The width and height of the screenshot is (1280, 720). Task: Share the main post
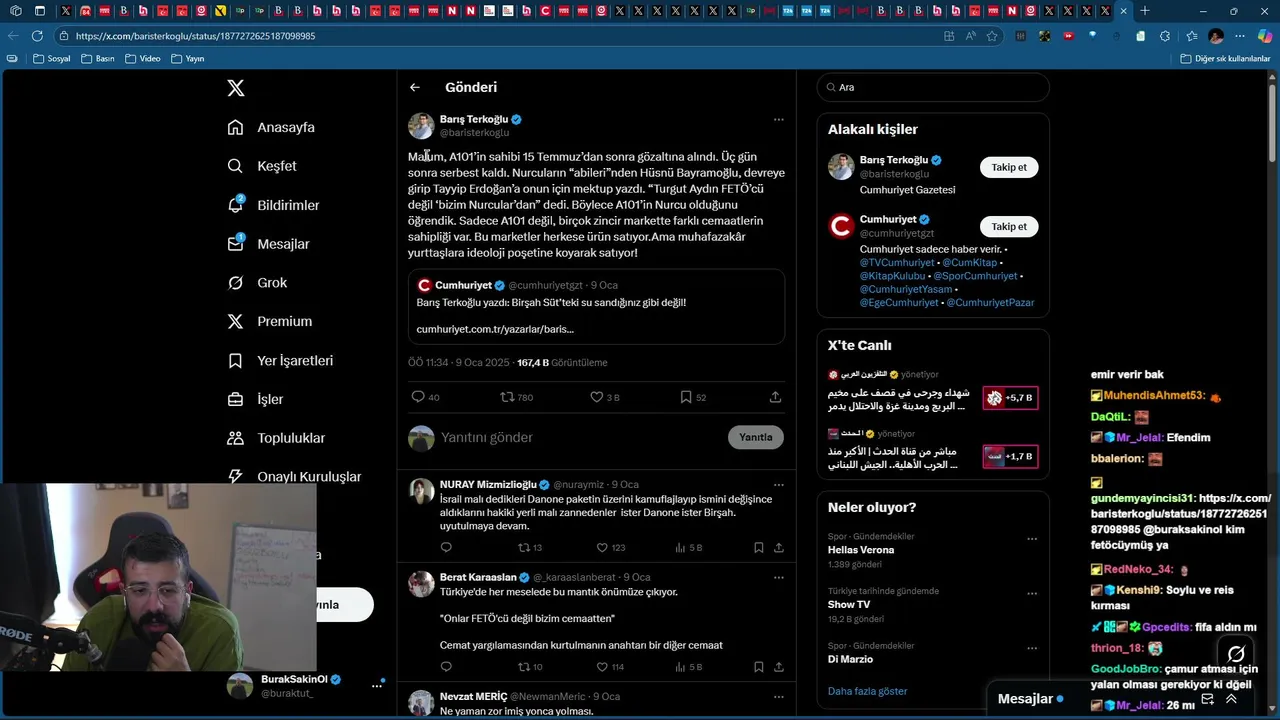[775, 397]
